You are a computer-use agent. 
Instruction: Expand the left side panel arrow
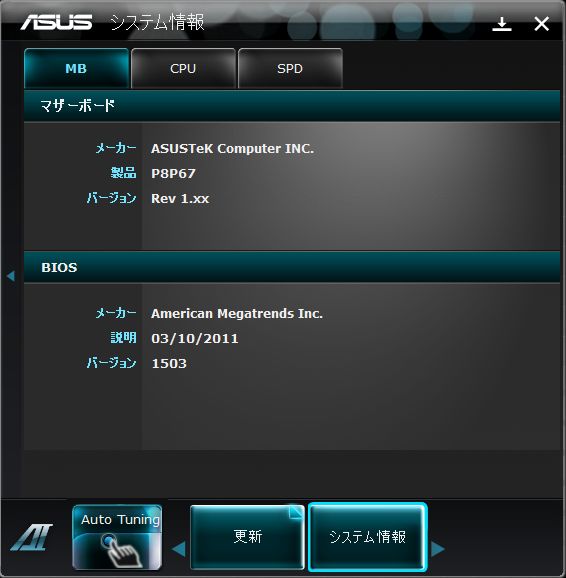(x=11, y=276)
